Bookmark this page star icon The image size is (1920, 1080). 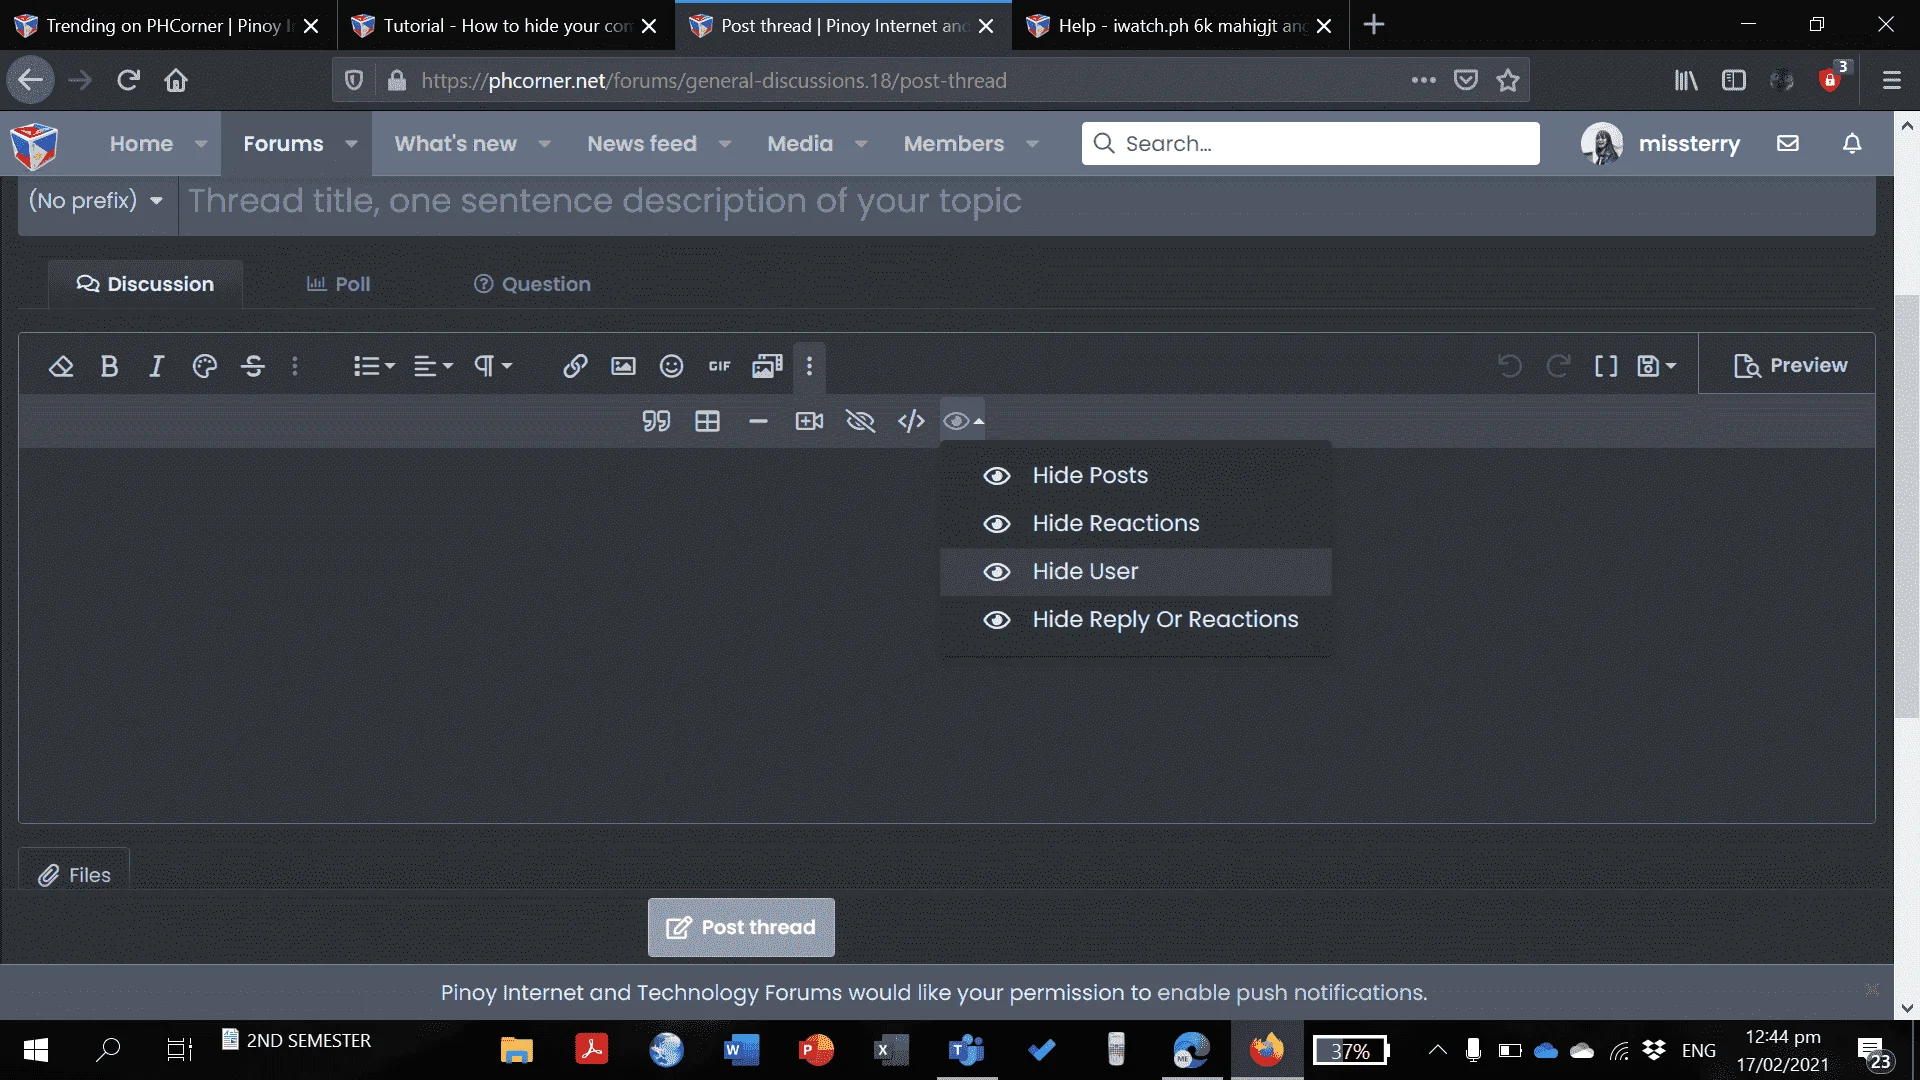tap(1508, 80)
